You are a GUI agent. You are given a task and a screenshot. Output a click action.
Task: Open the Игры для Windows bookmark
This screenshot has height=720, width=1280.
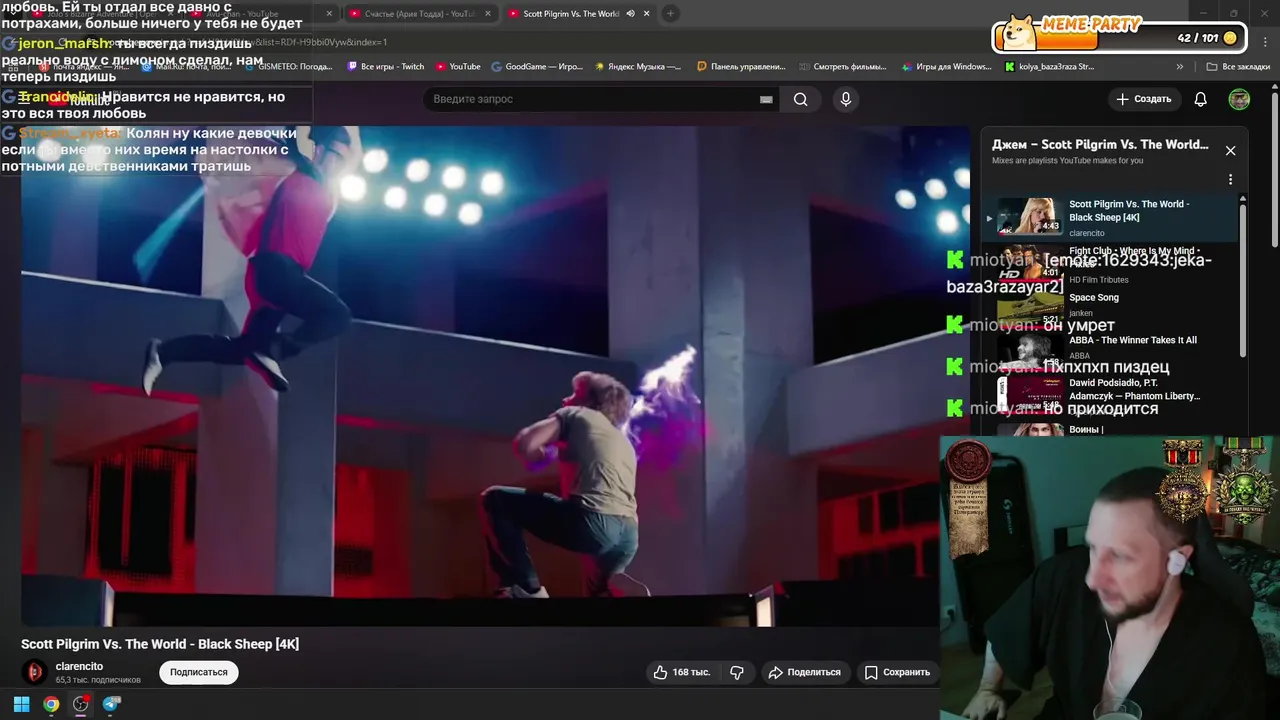947,67
